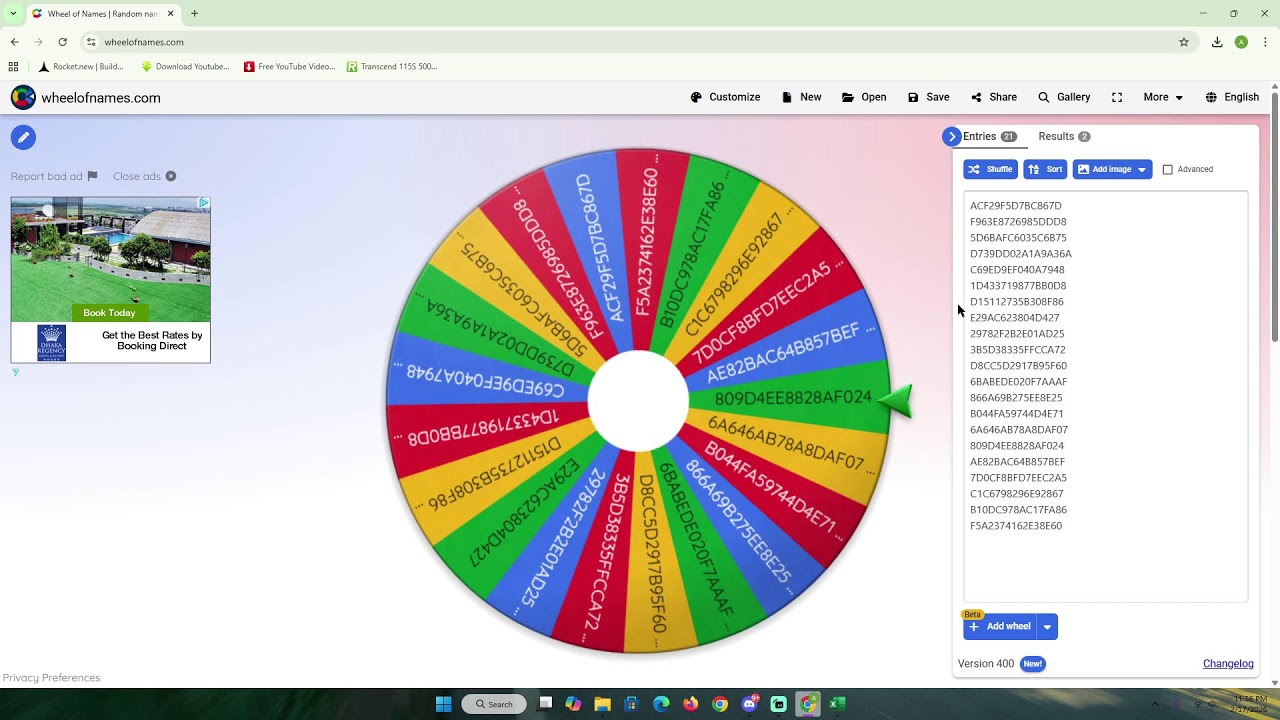Click entry text 29782F2B2E01AD25 in the list
1280x720 pixels.
[x=1017, y=334]
